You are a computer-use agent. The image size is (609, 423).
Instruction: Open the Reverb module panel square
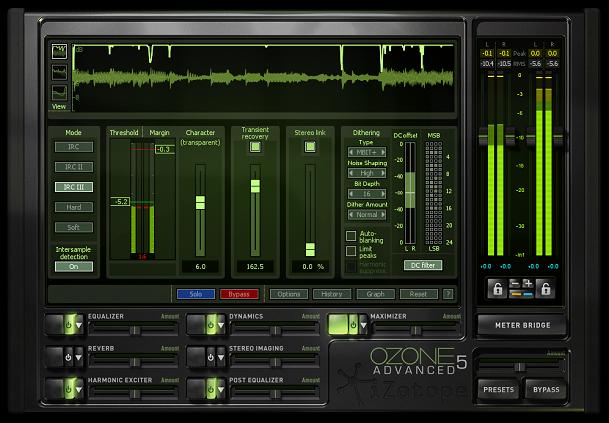[x=55, y=357]
